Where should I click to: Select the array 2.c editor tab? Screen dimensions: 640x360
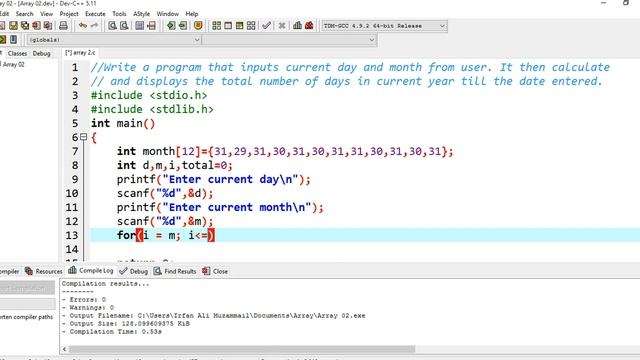coord(80,53)
